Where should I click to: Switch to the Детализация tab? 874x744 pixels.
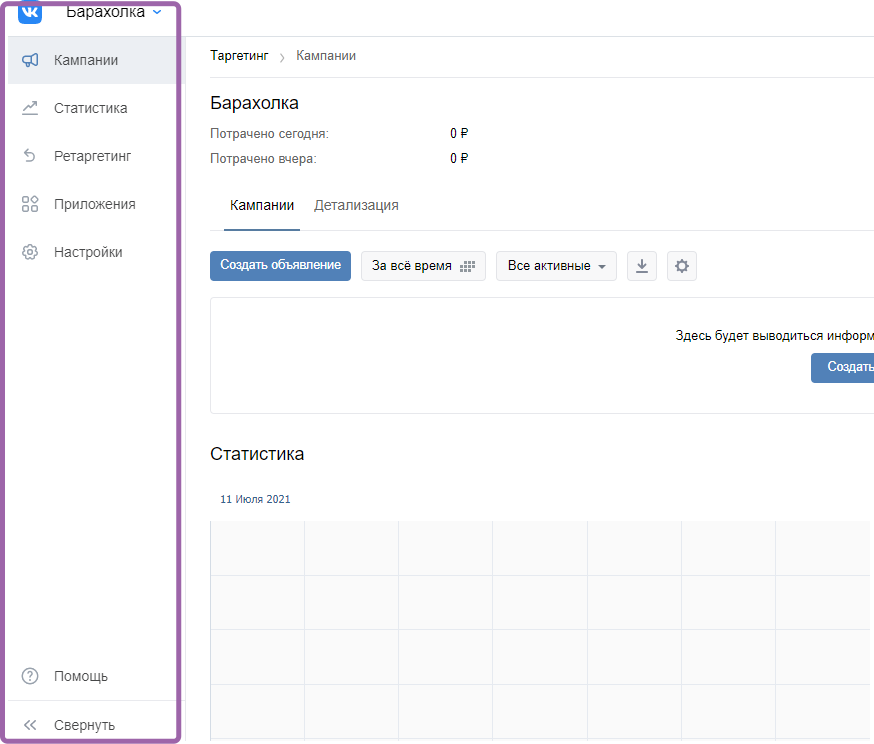(356, 205)
